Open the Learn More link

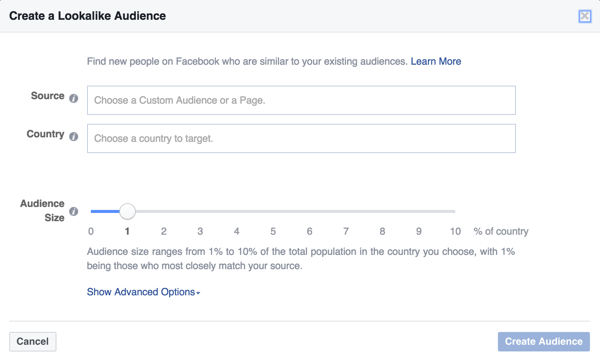coord(436,61)
